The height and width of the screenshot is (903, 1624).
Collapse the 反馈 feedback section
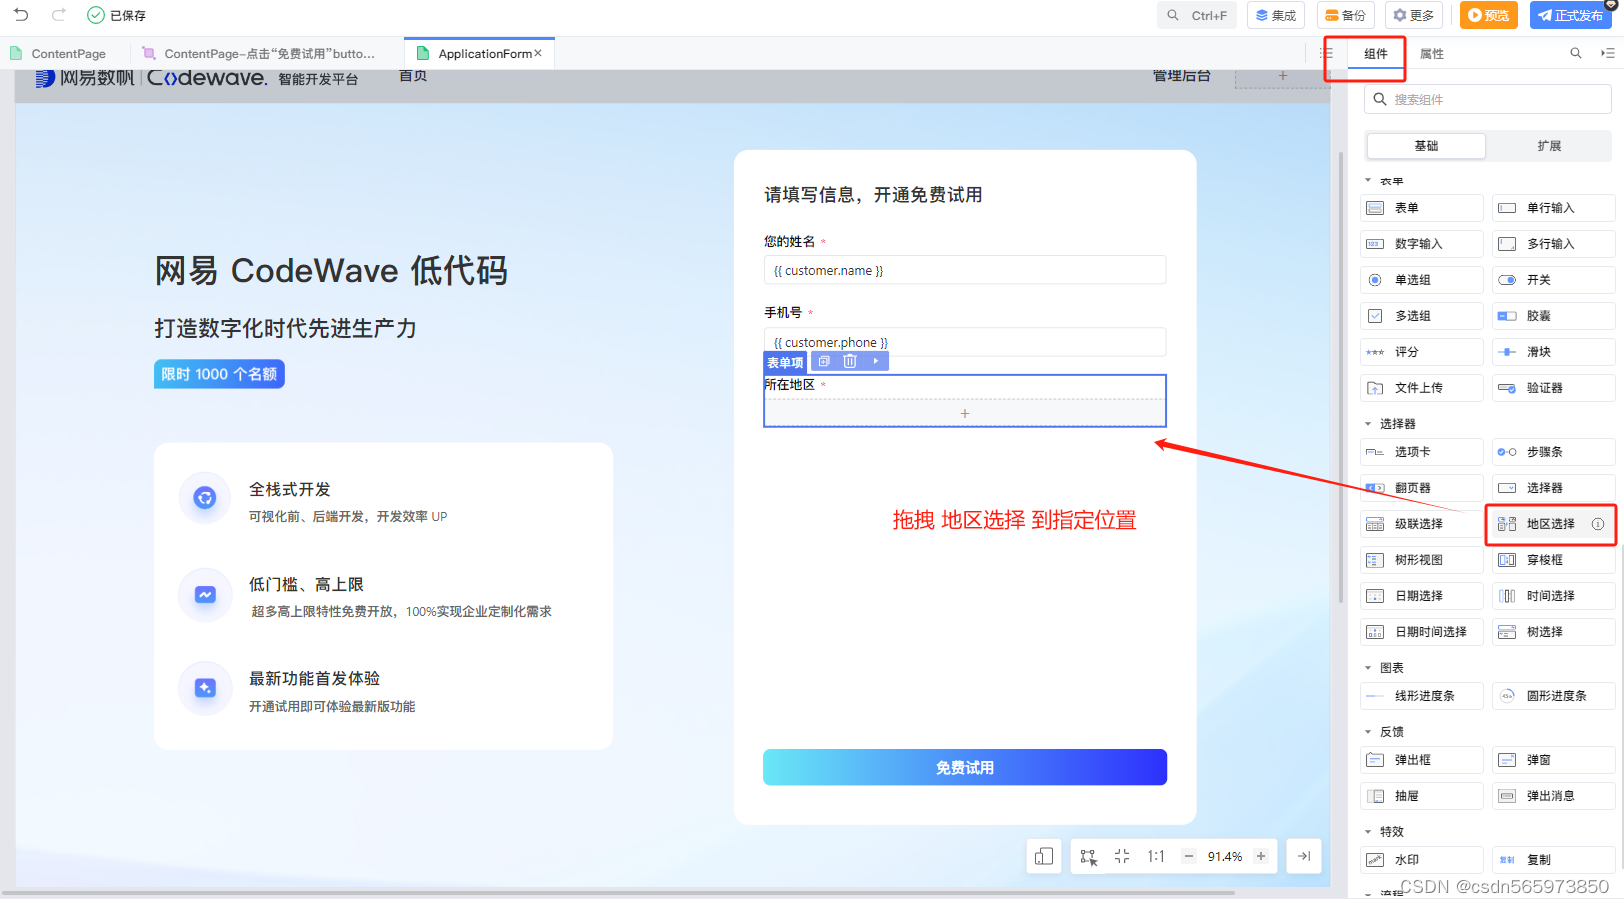pyautogui.click(x=1368, y=732)
